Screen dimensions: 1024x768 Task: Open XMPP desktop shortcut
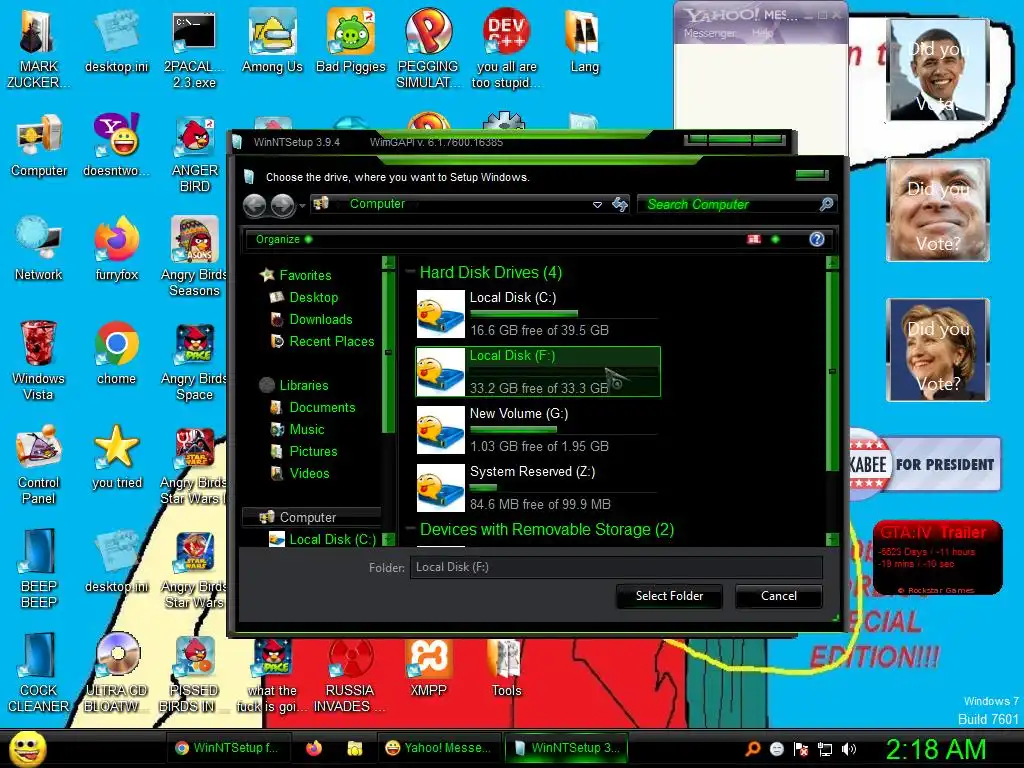pos(428,667)
